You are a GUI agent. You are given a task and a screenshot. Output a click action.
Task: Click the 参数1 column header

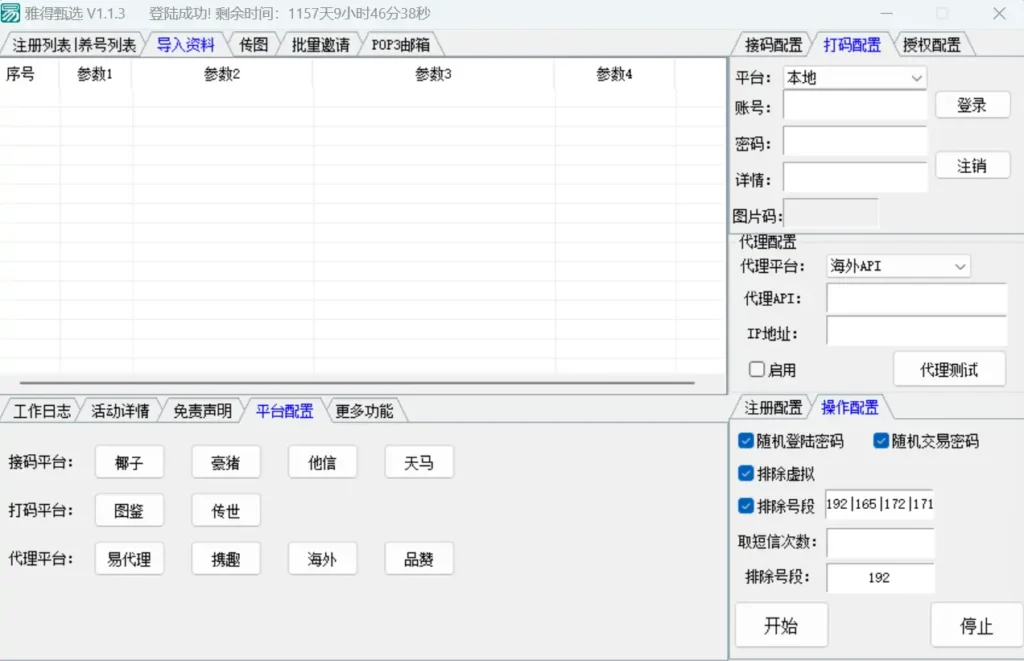(x=95, y=74)
